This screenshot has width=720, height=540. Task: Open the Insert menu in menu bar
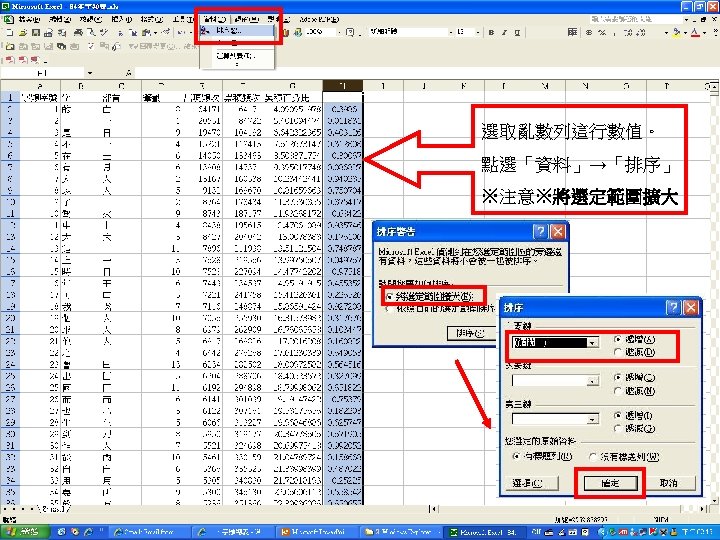tap(122, 19)
